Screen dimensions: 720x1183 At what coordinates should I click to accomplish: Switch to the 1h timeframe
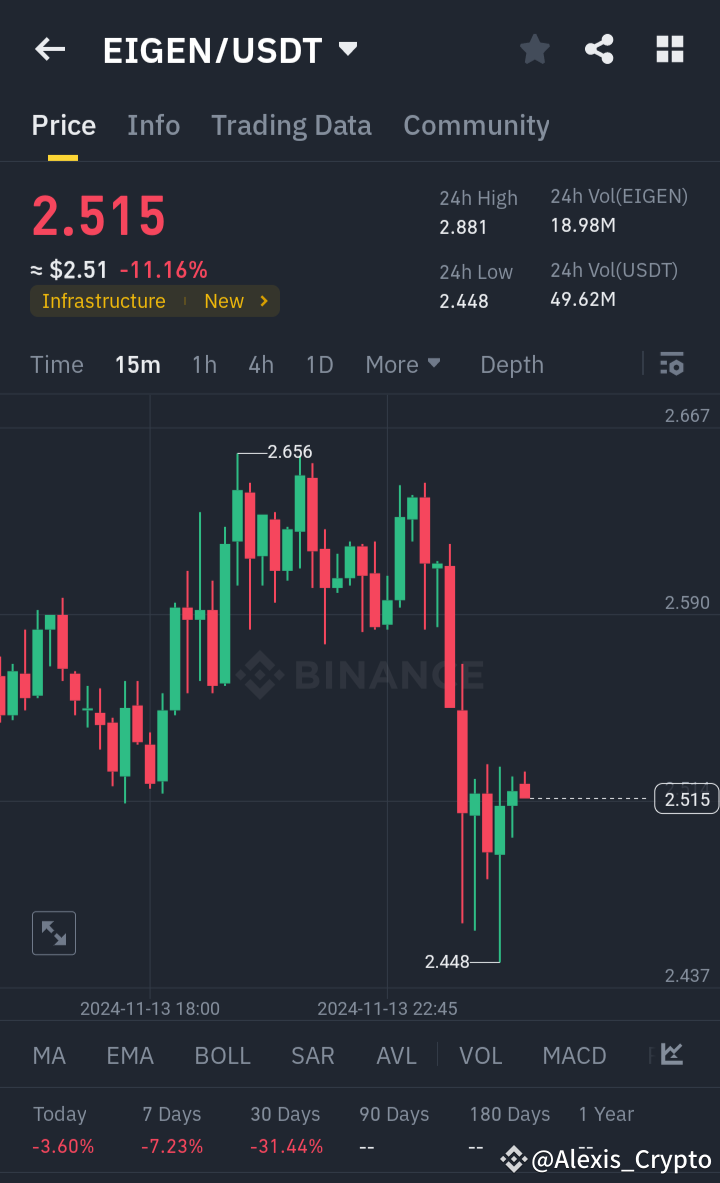(204, 364)
